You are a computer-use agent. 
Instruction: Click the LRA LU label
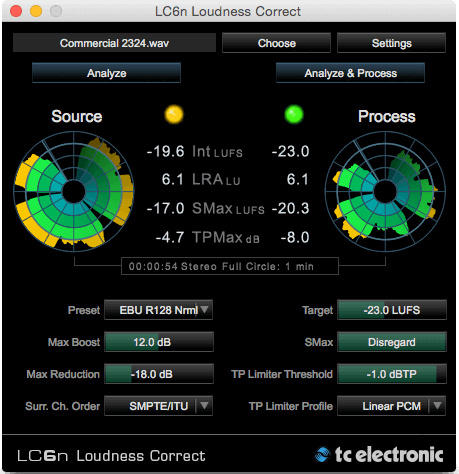click(x=216, y=180)
